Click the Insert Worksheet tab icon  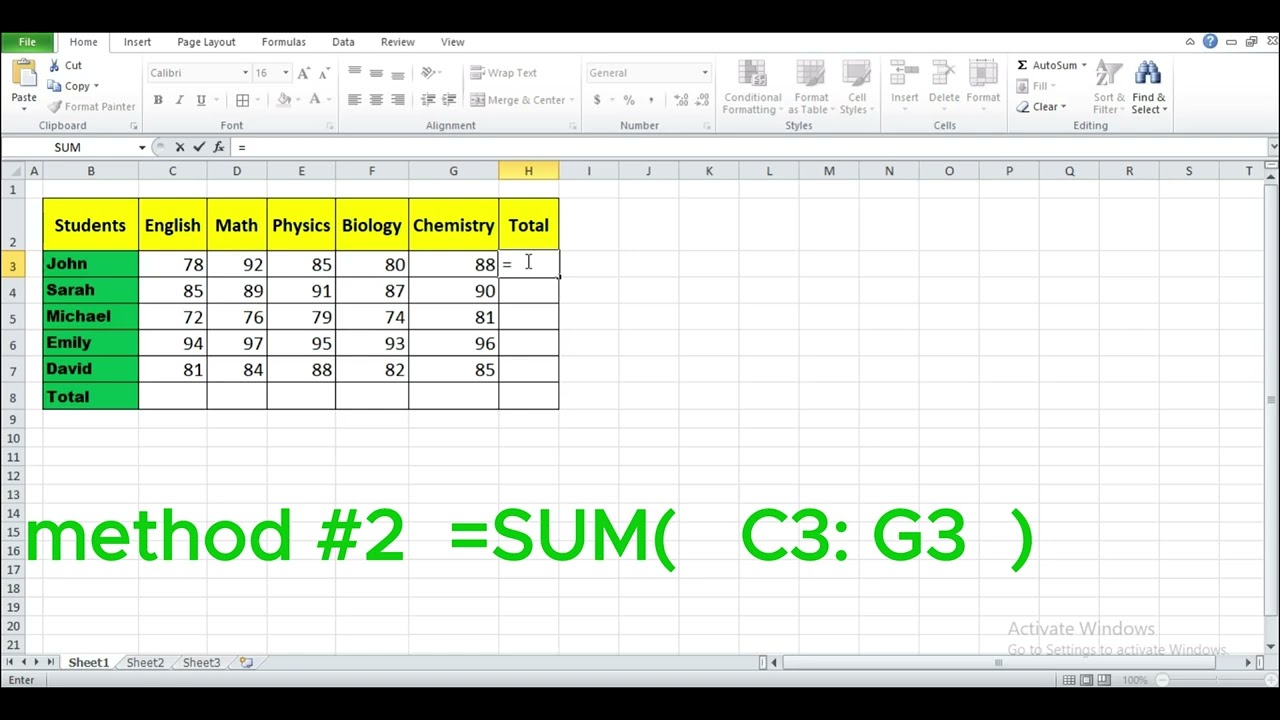[x=246, y=663]
